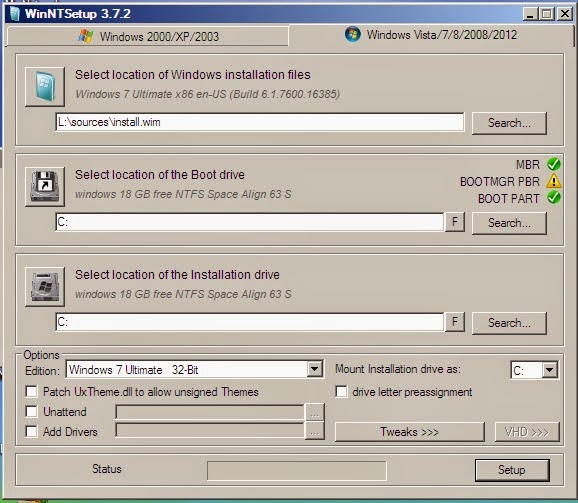This screenshot has height=503, width=578.
Task: Click the Windows installation files source icon
Action: (45, 87)
